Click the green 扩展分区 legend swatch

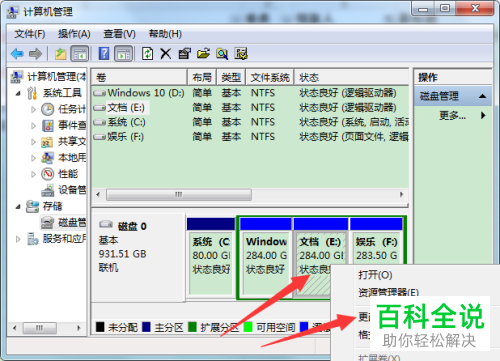tap(192, 327)
